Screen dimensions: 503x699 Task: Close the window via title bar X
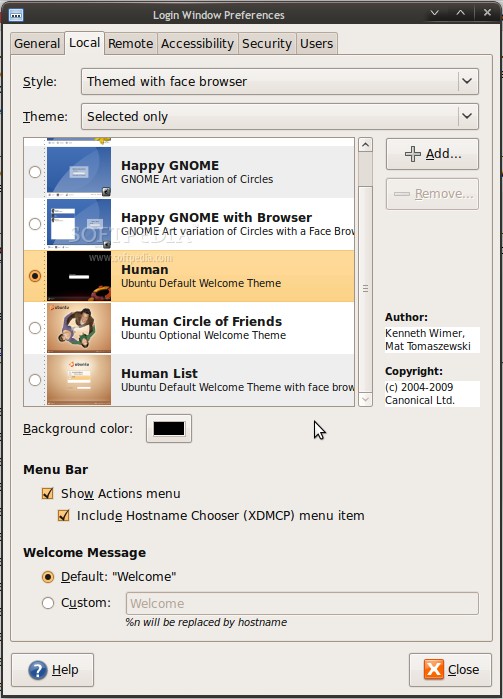487,13
